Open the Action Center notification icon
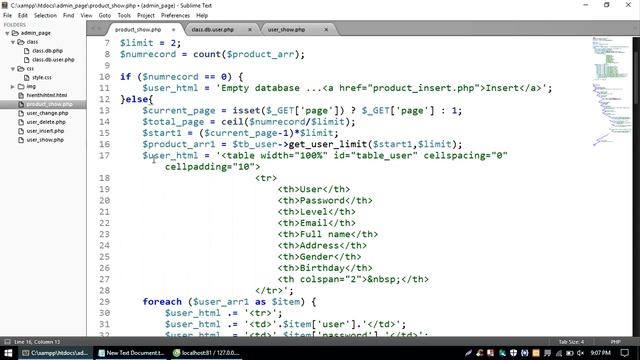Viewport: 640px width, 360px height. 624,353
